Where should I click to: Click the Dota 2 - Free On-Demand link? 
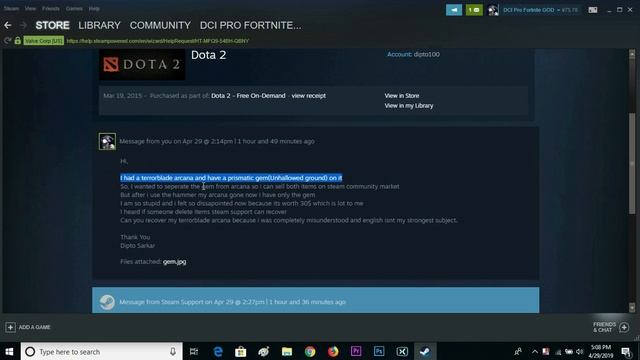pos(248,96)
